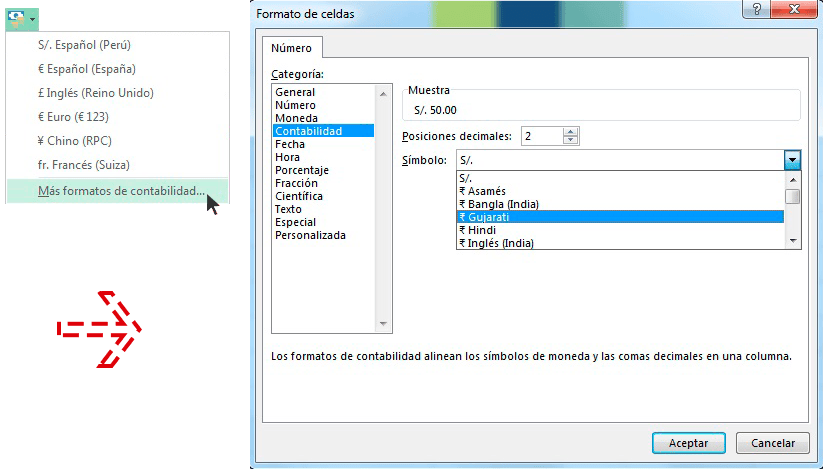Choose ₹ Gujarati symbol option
The height and width of the screenshot is (469, 823).
(x=620, y=217)
